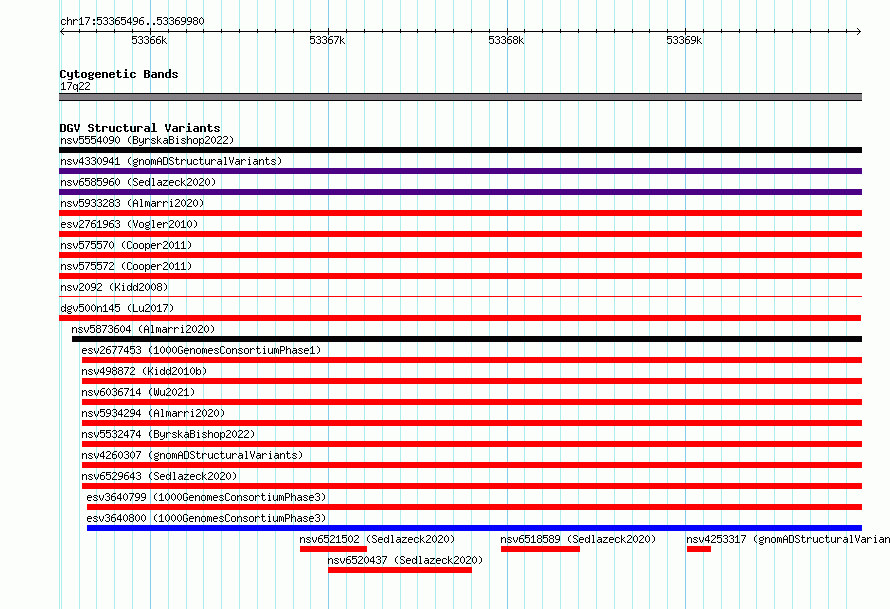Click the 53368k ruler tick label
Image resolution: width=890 pixels, height=609 pixels.
[x=506, y=40]
